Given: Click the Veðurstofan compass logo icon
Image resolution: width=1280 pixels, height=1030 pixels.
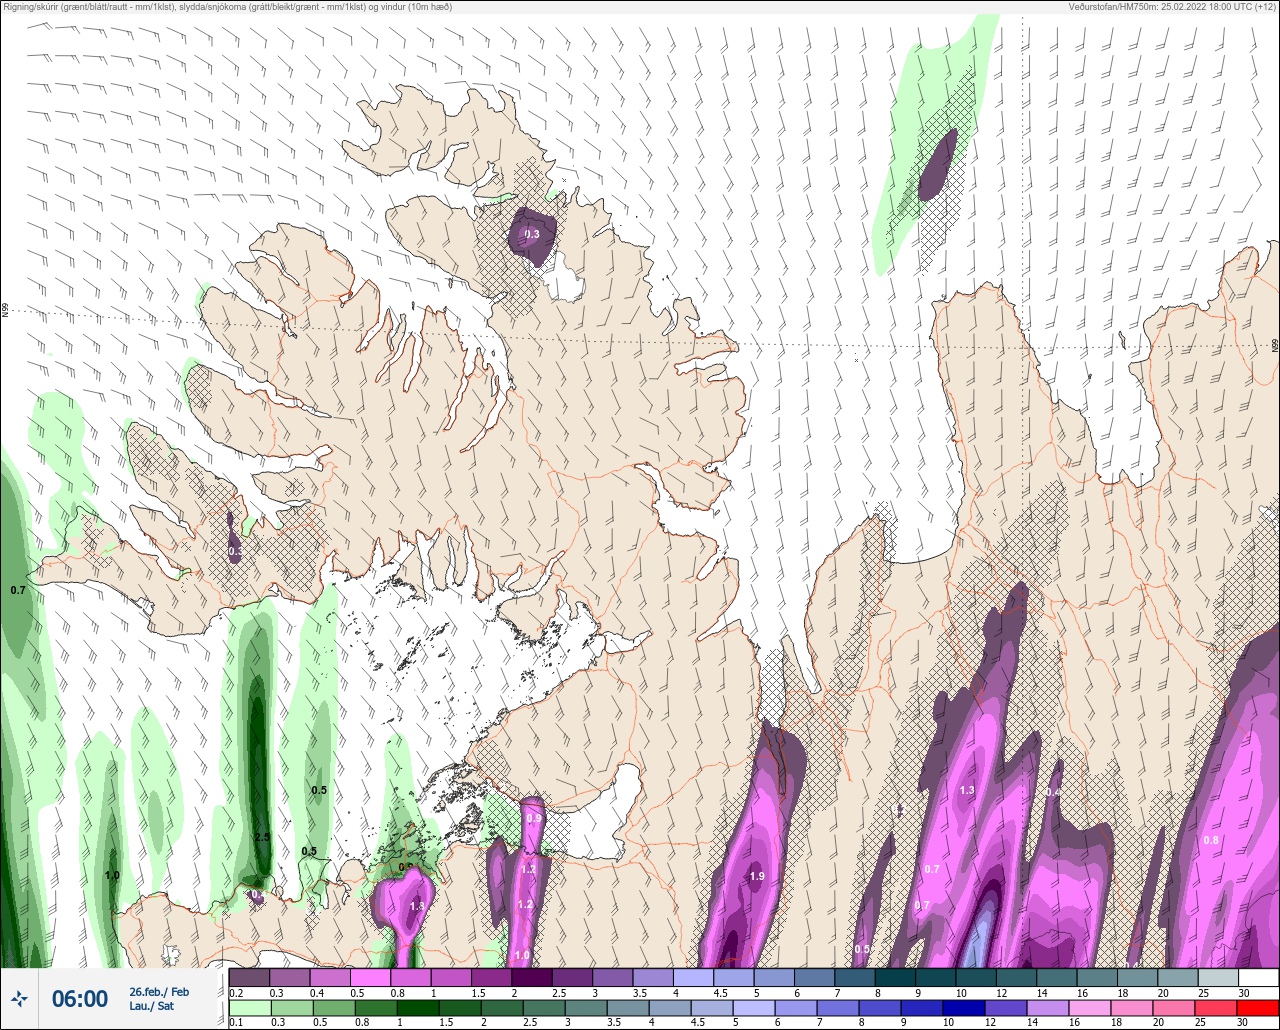Looking at the screenshot, I should 20,999.
